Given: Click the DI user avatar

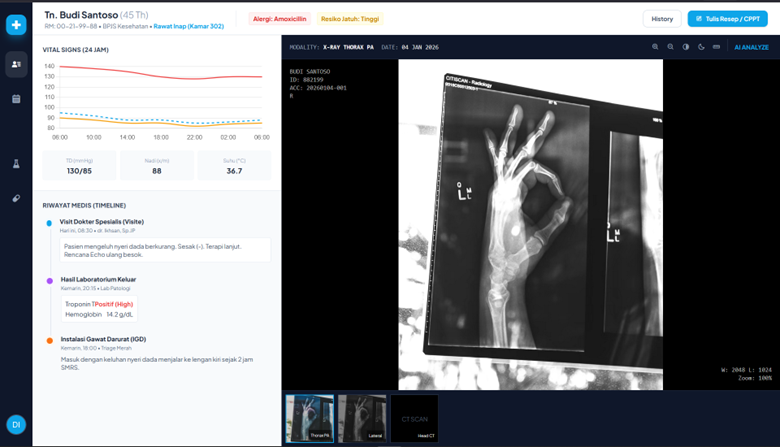Looking at the screenshot, I should point(16,425).
